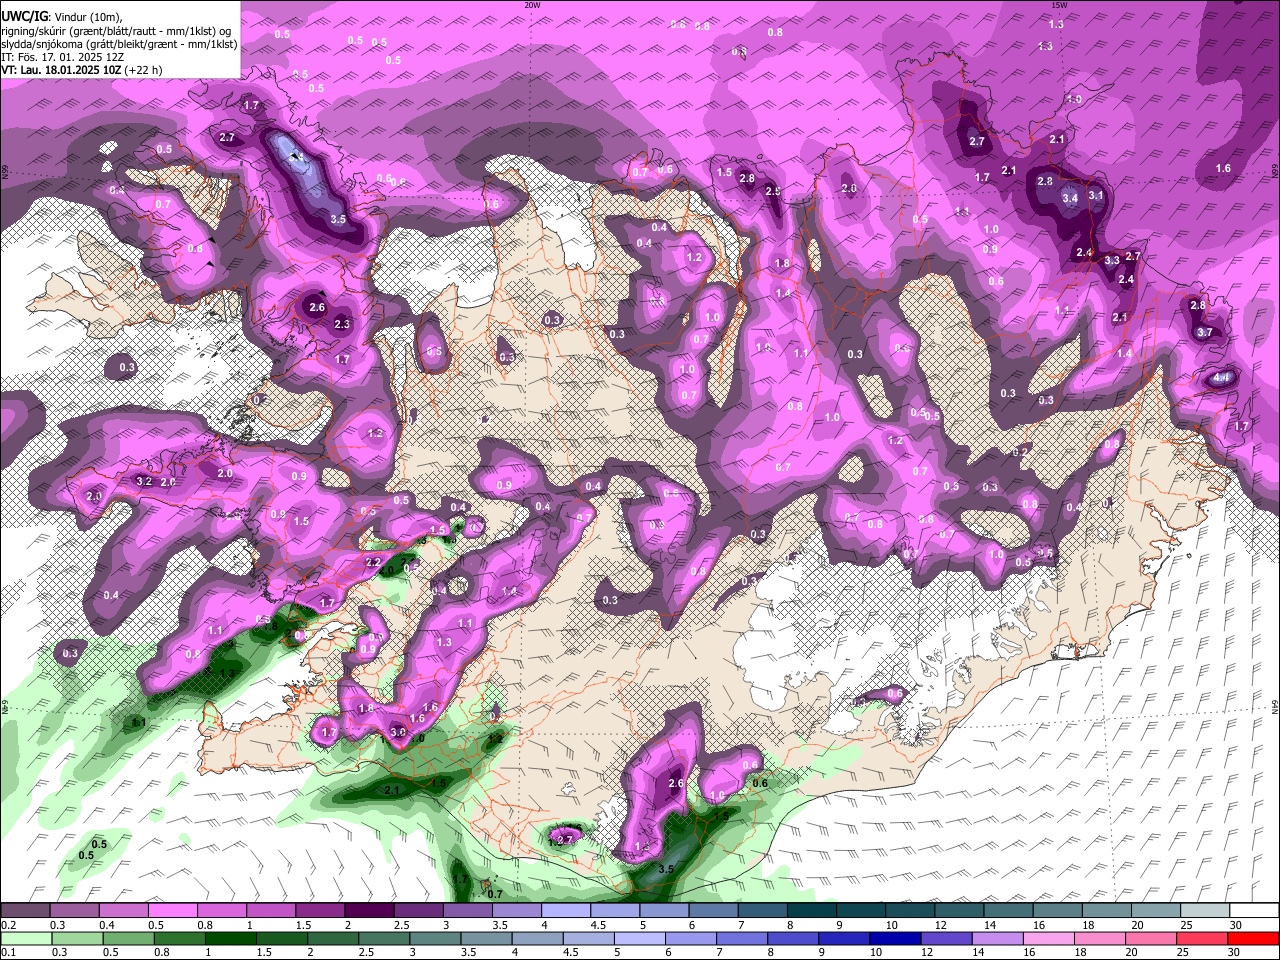
Task: Pick rain legend swatch between 0.5 and 0.8
Action: (x=128, y=939)
